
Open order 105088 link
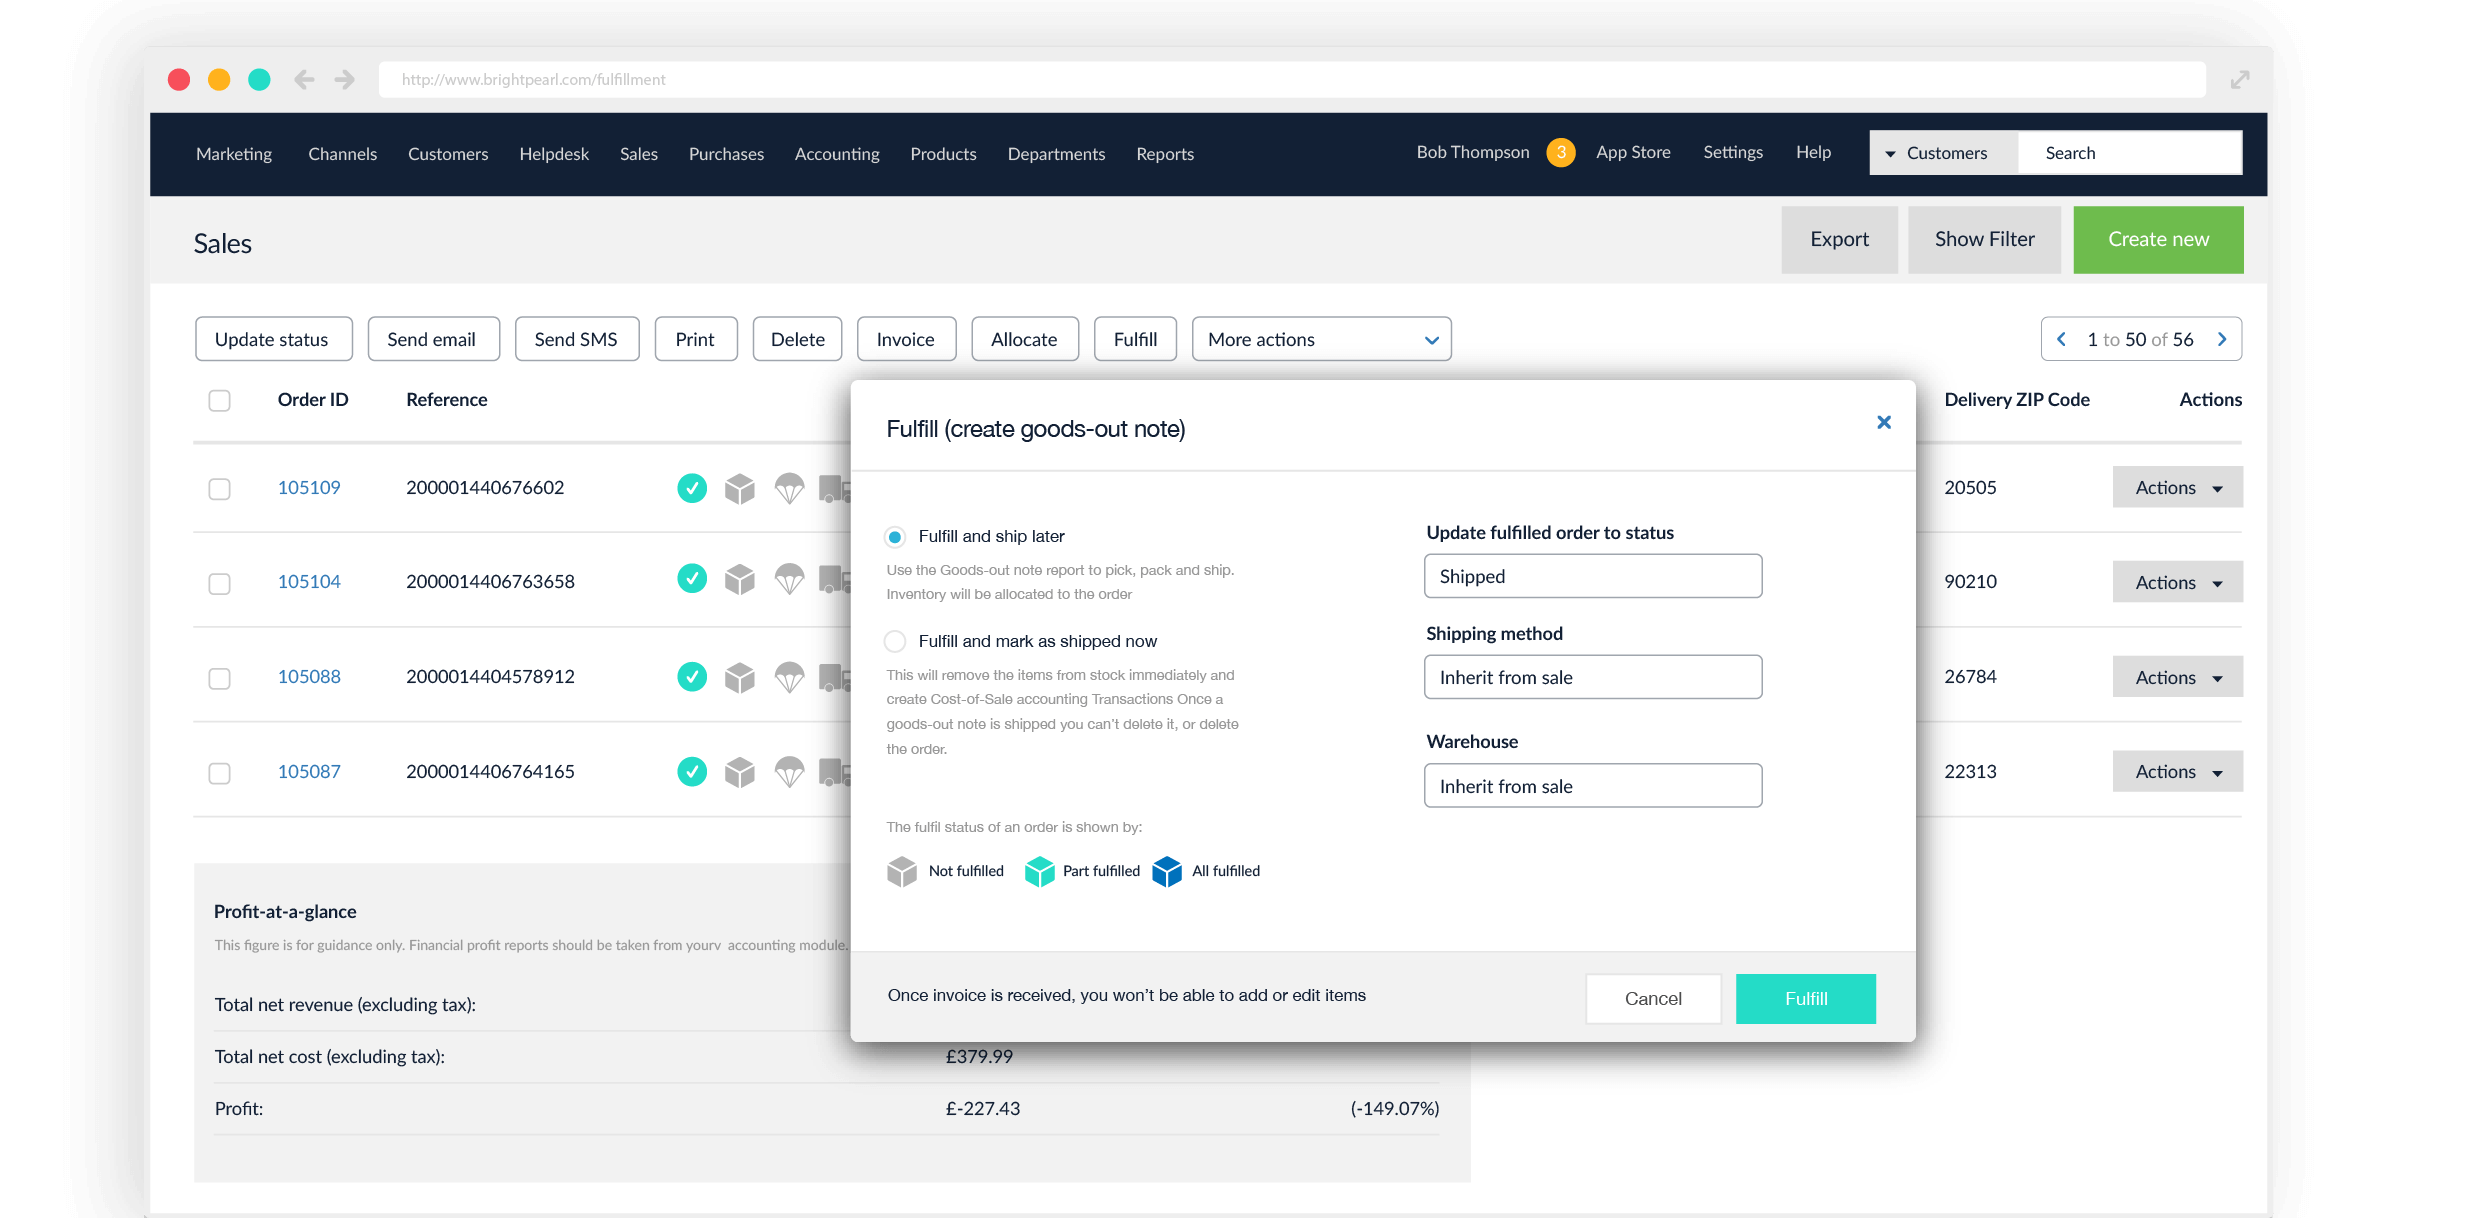coord(309,677)
